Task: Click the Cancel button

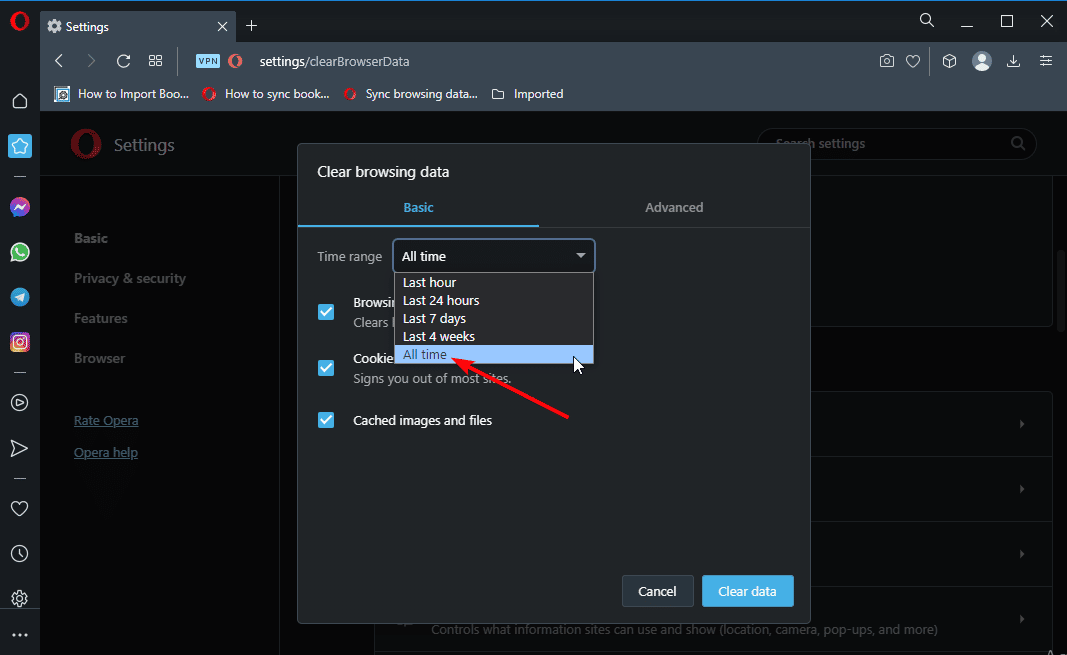Action: coord(657,591)
